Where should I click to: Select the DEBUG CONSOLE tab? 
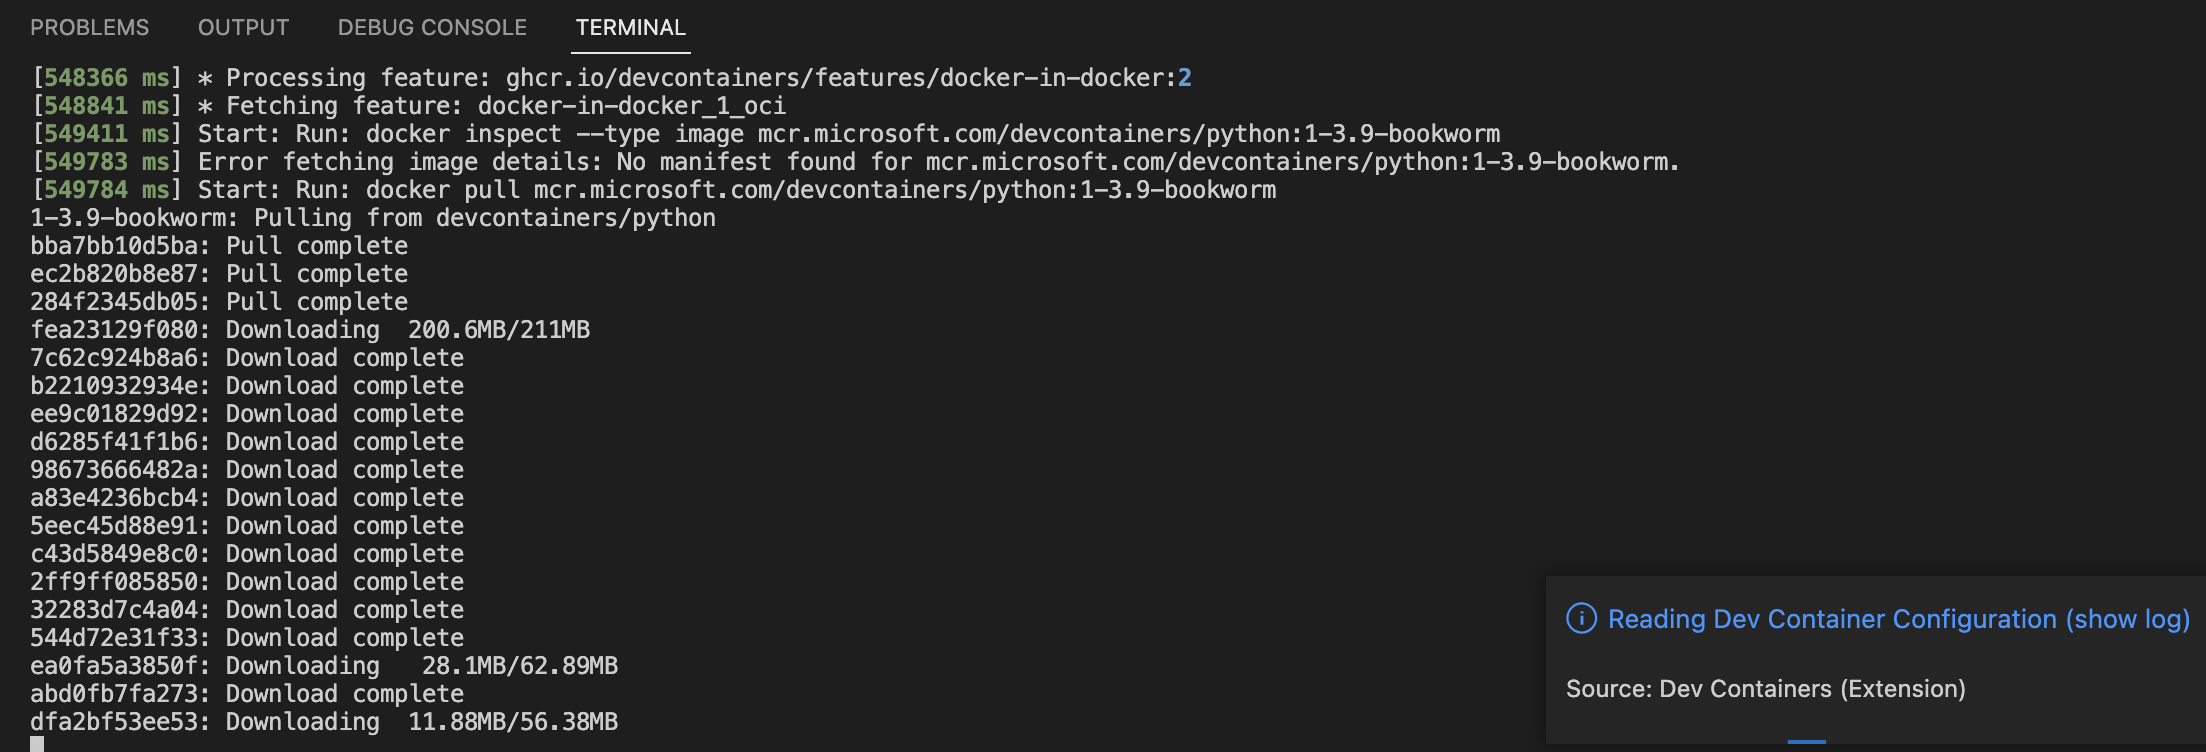(432, 28)
